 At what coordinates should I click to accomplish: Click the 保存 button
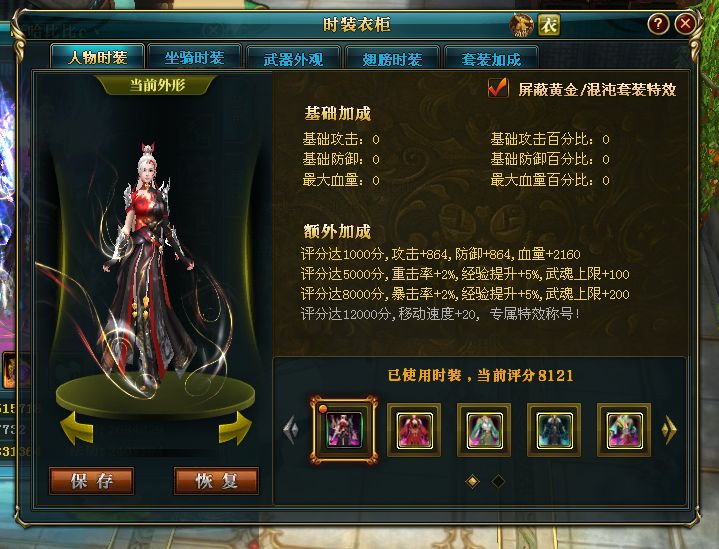pos(92,481)
